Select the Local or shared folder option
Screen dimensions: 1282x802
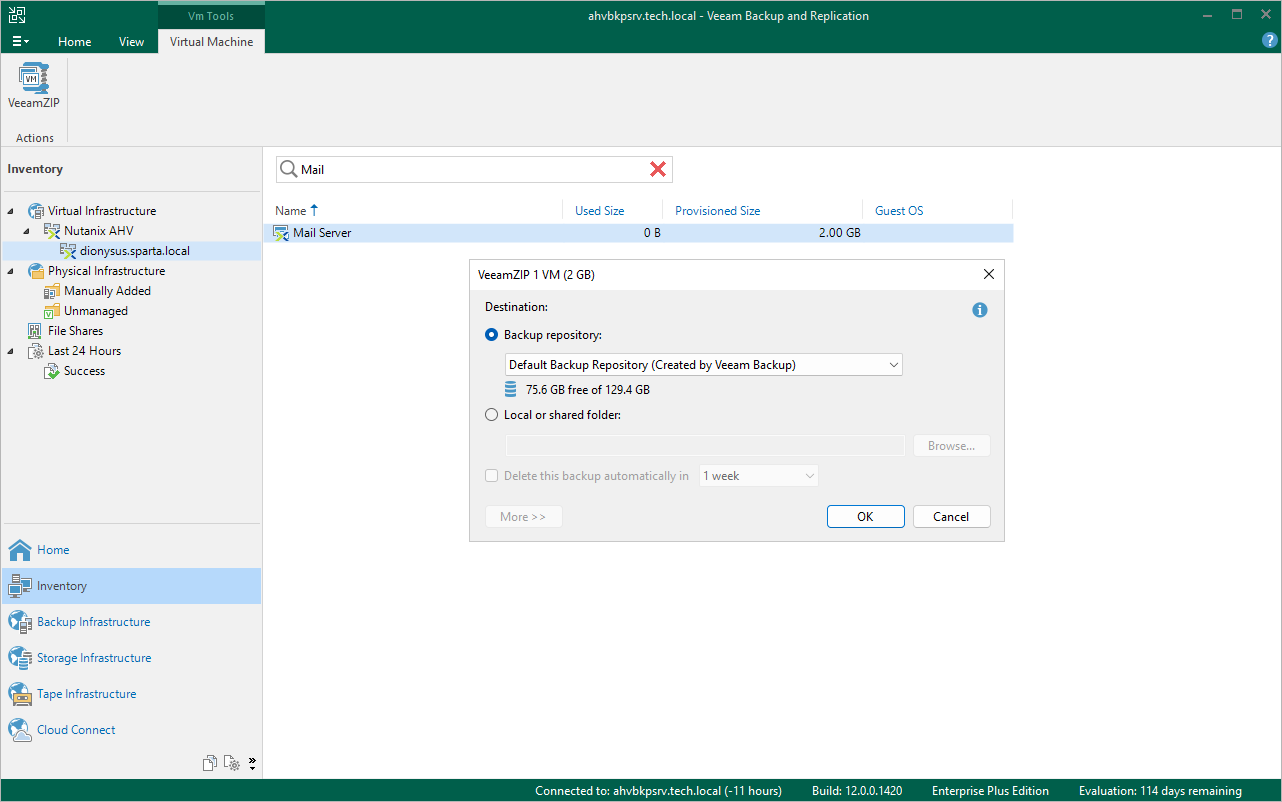click(x=491, y=415)
